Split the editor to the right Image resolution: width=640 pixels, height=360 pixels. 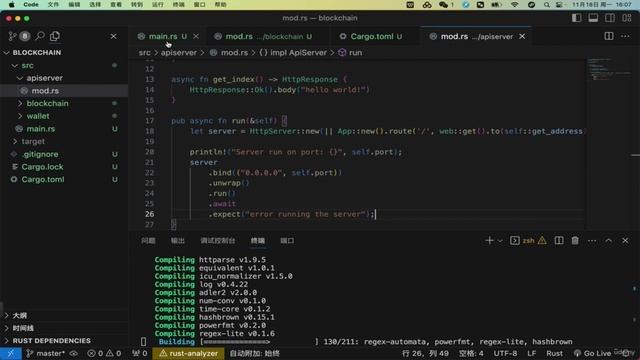pyautogui.click(x=609, y=36)
